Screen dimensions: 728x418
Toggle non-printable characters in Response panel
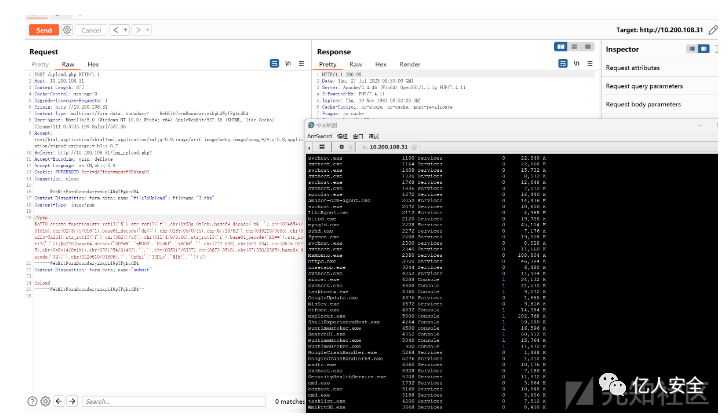click(577, 64)
